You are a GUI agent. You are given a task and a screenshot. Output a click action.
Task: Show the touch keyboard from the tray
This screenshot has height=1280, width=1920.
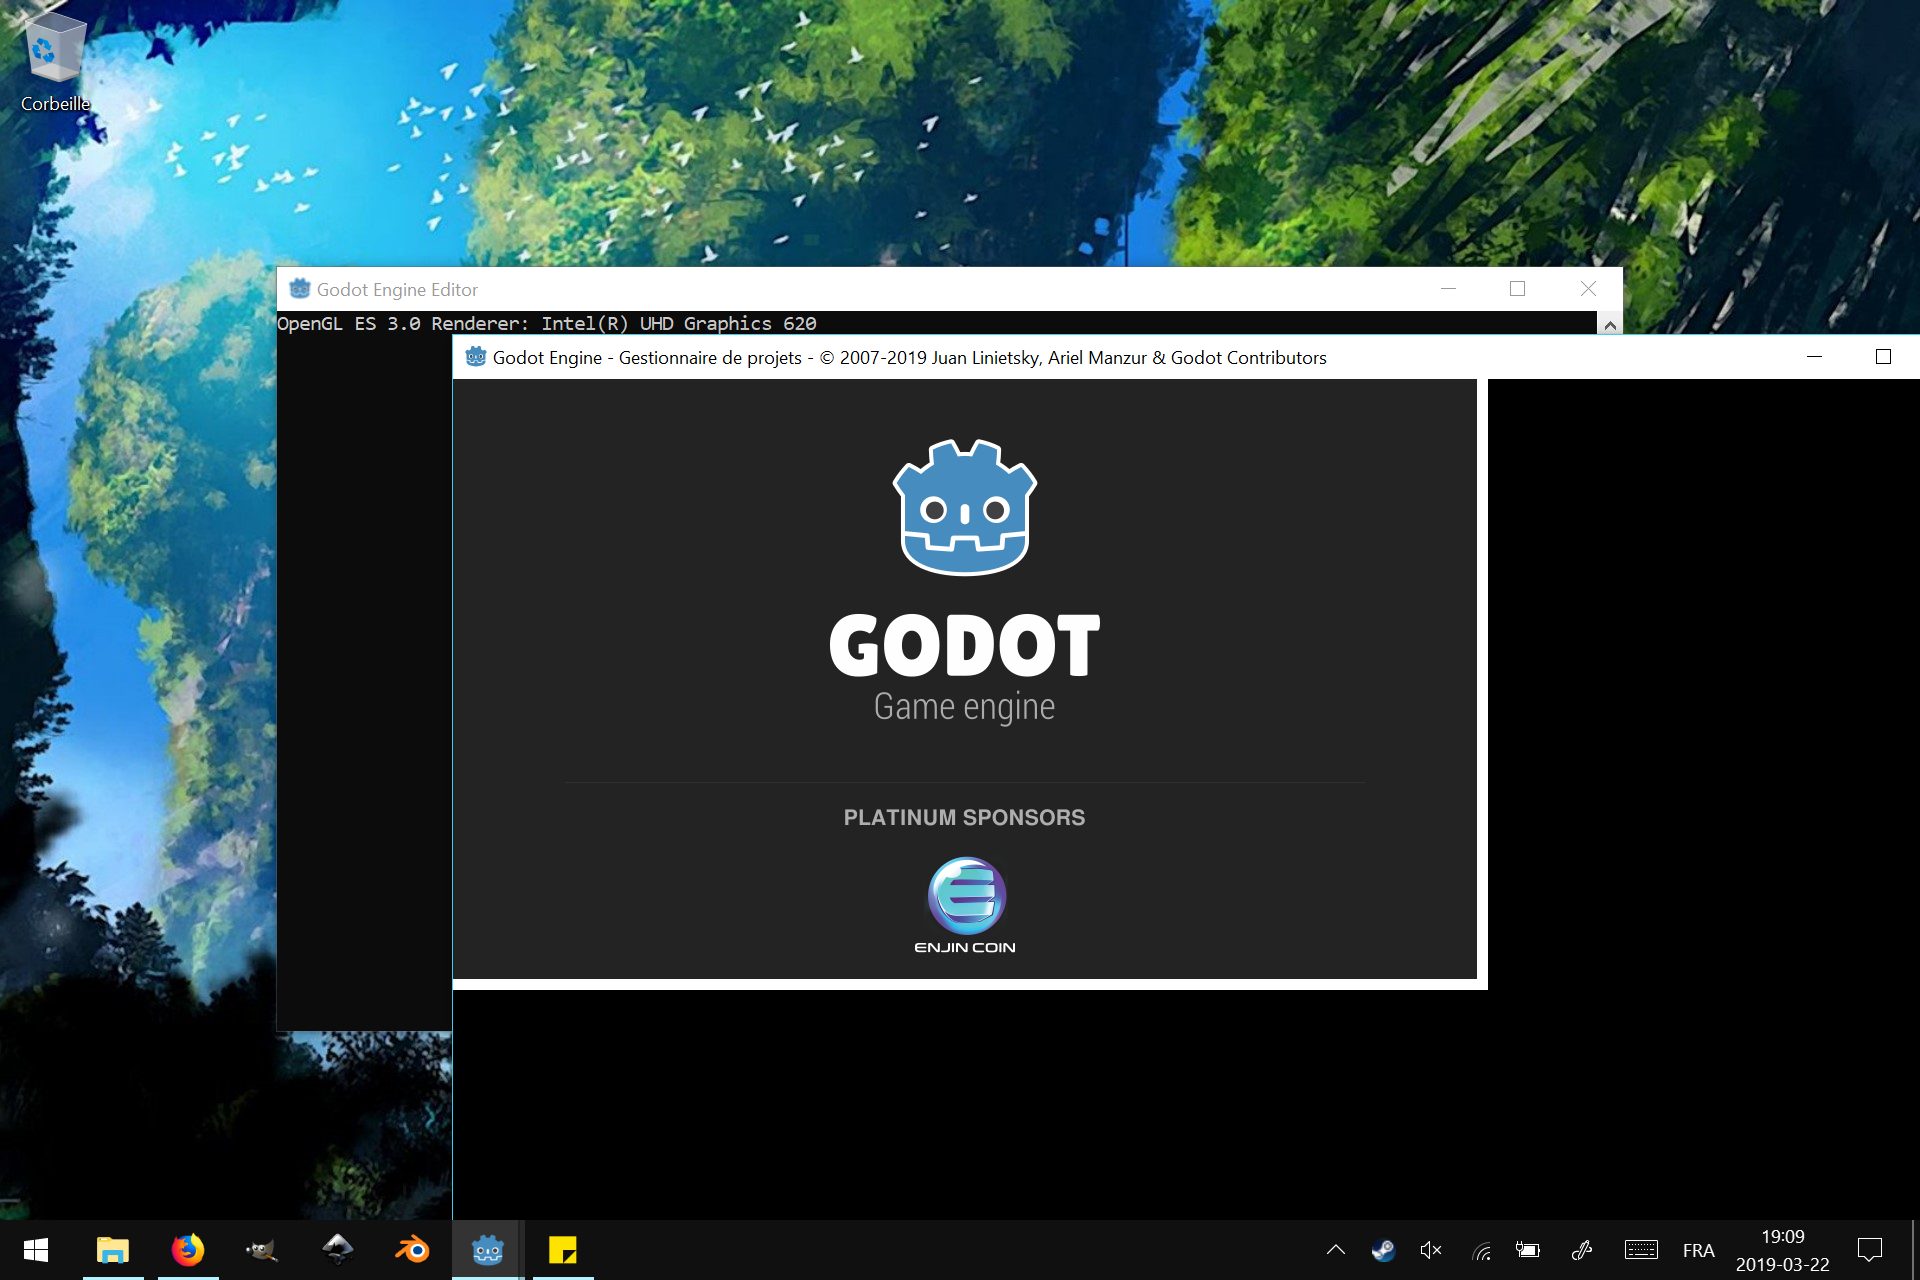coord(1643,1249)
